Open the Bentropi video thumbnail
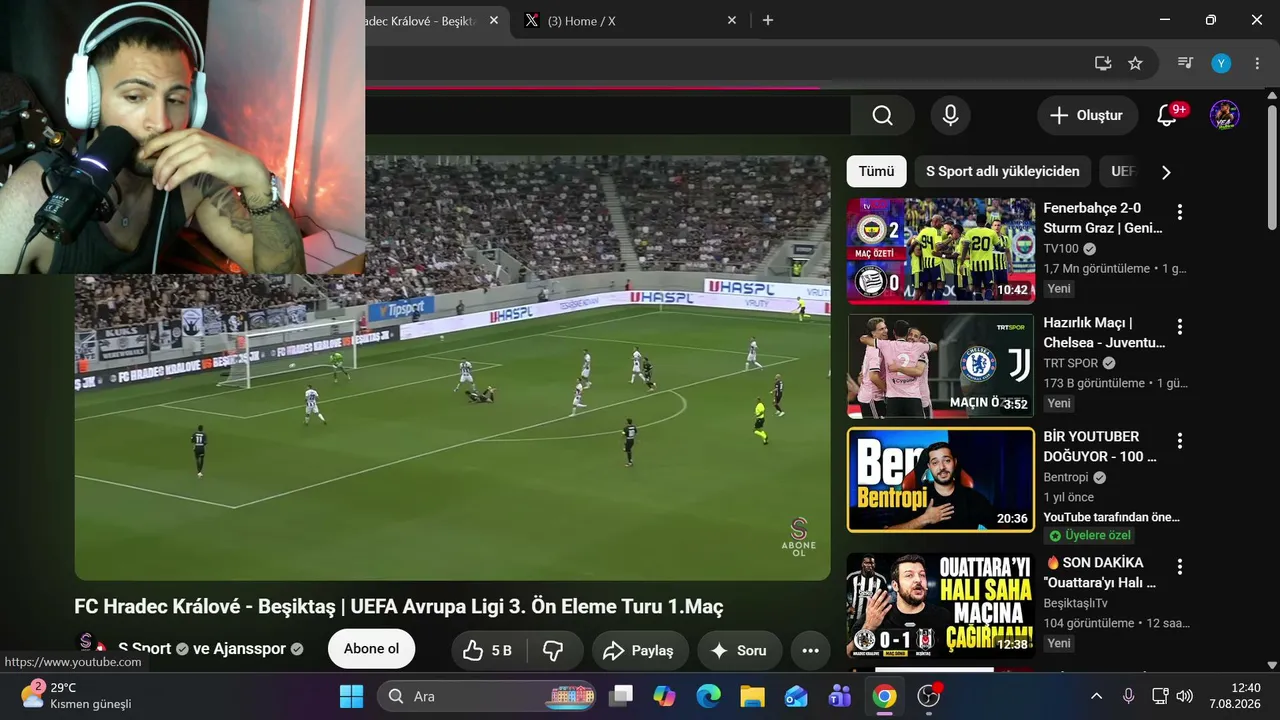The height and width of the screenshot is (720, 1280). click(941, 480)
